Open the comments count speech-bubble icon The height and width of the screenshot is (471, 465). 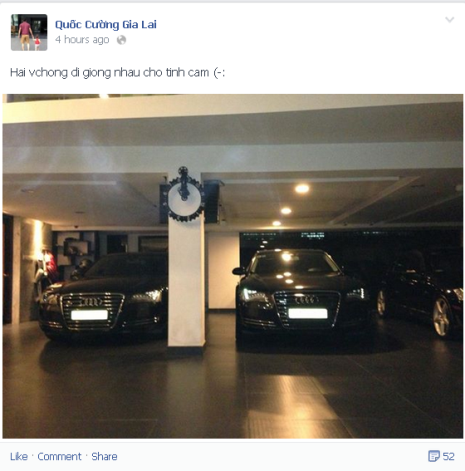(x=434, y=456)
